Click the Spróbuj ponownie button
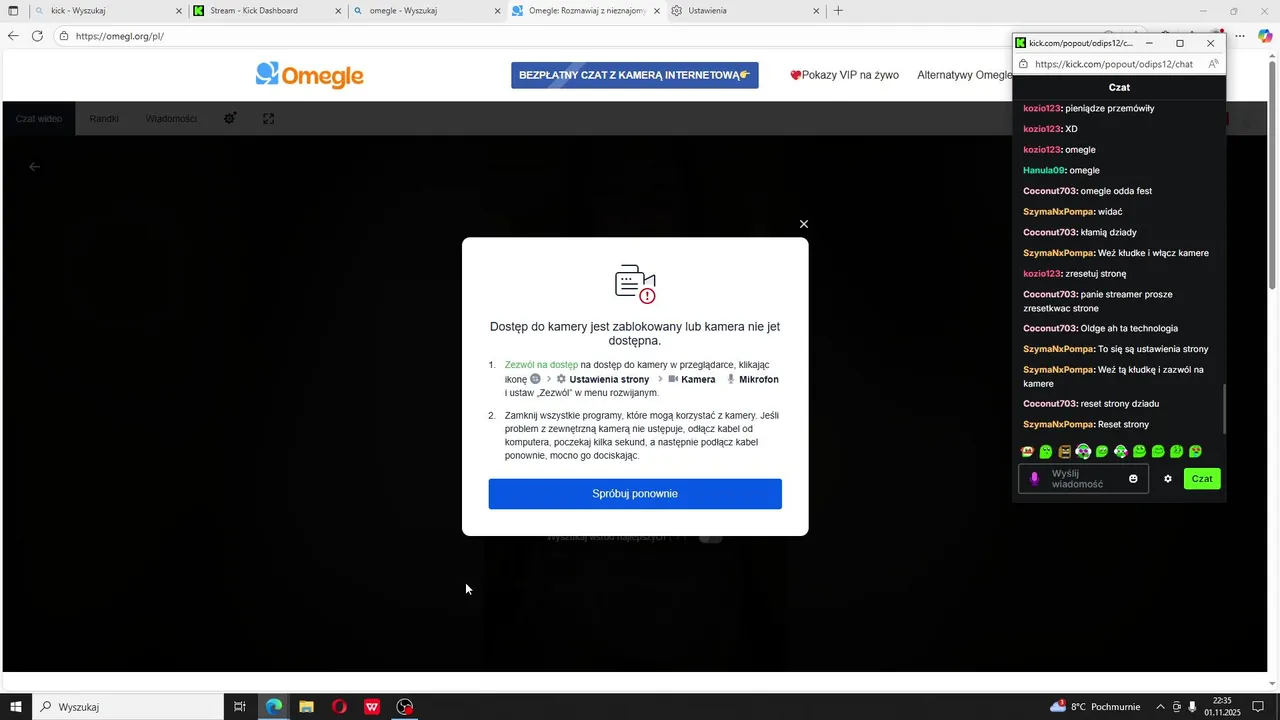1280x720 pixels. tap(635, 494)
